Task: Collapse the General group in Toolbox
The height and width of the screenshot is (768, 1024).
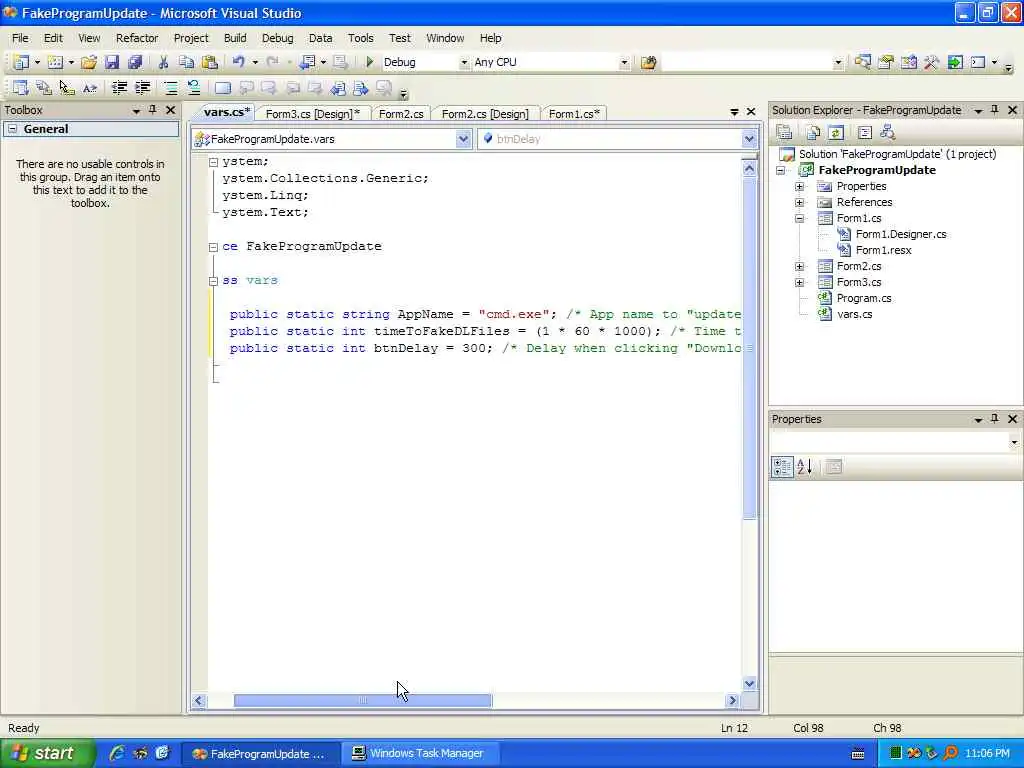Action: click(x=12, y=129)
